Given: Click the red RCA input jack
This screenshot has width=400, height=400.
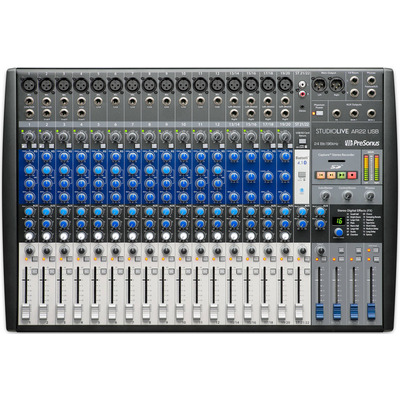Looking at the screenshot, I should (x=302, y=94).
